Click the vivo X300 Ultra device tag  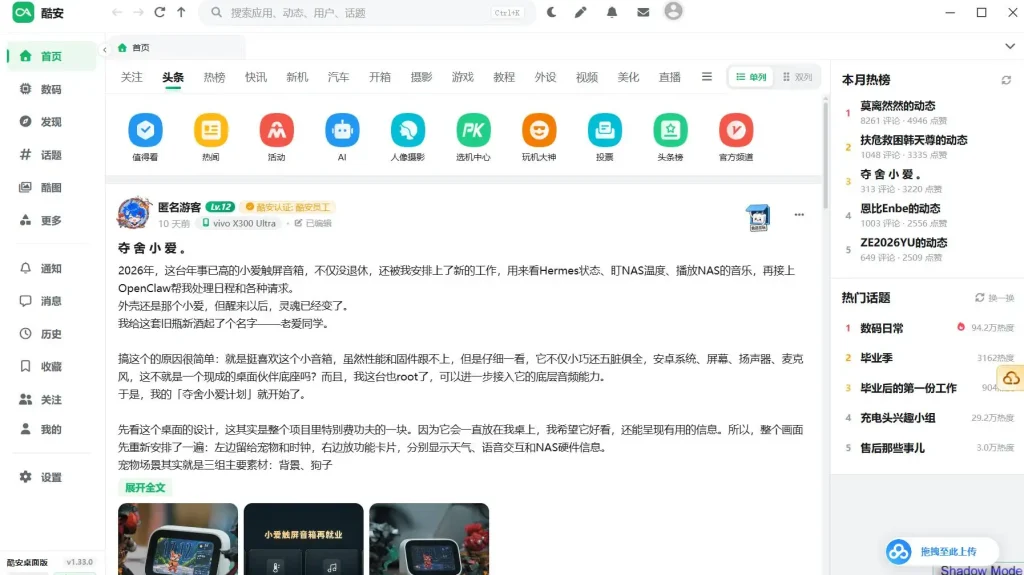point(239,223)
